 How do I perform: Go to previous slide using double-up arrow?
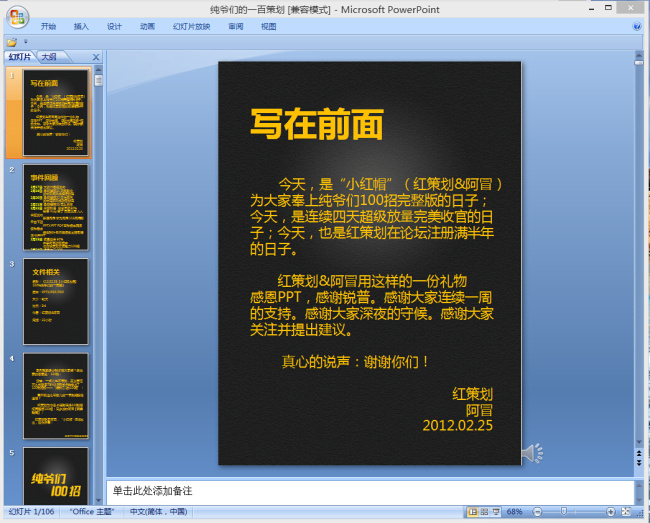pyautogui.click(x=639, y=454)
